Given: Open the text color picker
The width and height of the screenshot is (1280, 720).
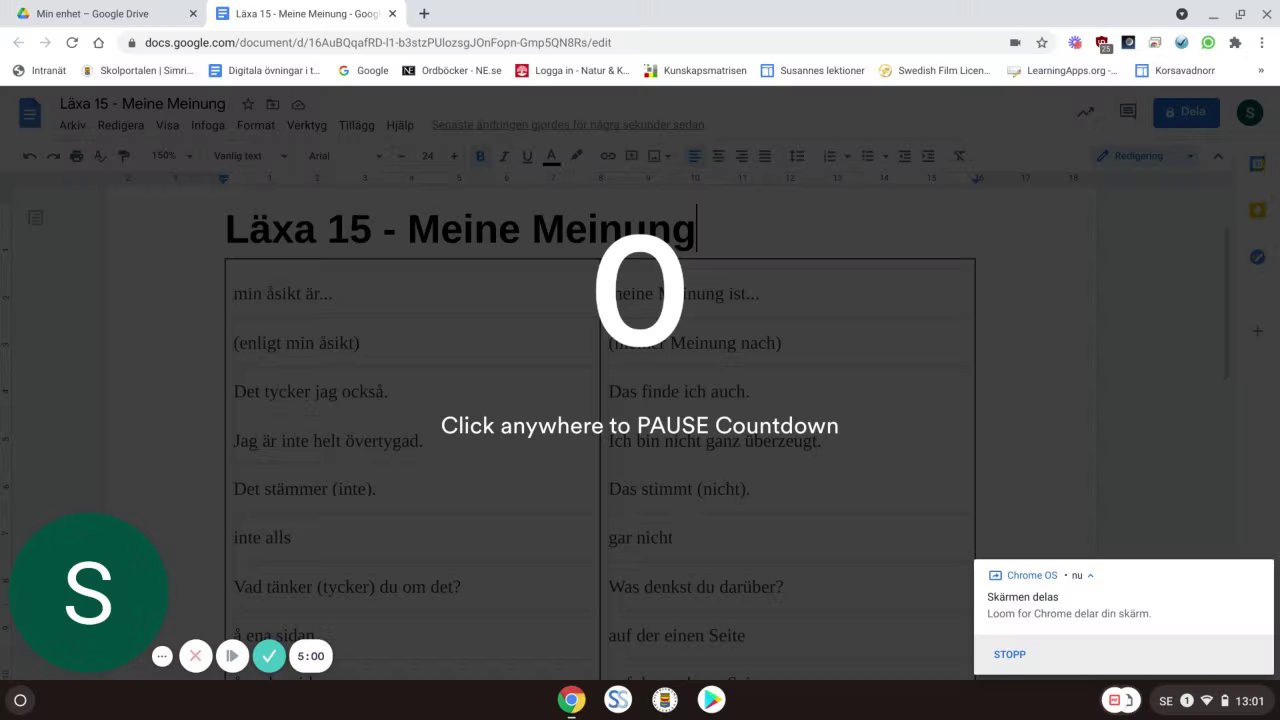Looking at the screenshot, I should 551,156.
